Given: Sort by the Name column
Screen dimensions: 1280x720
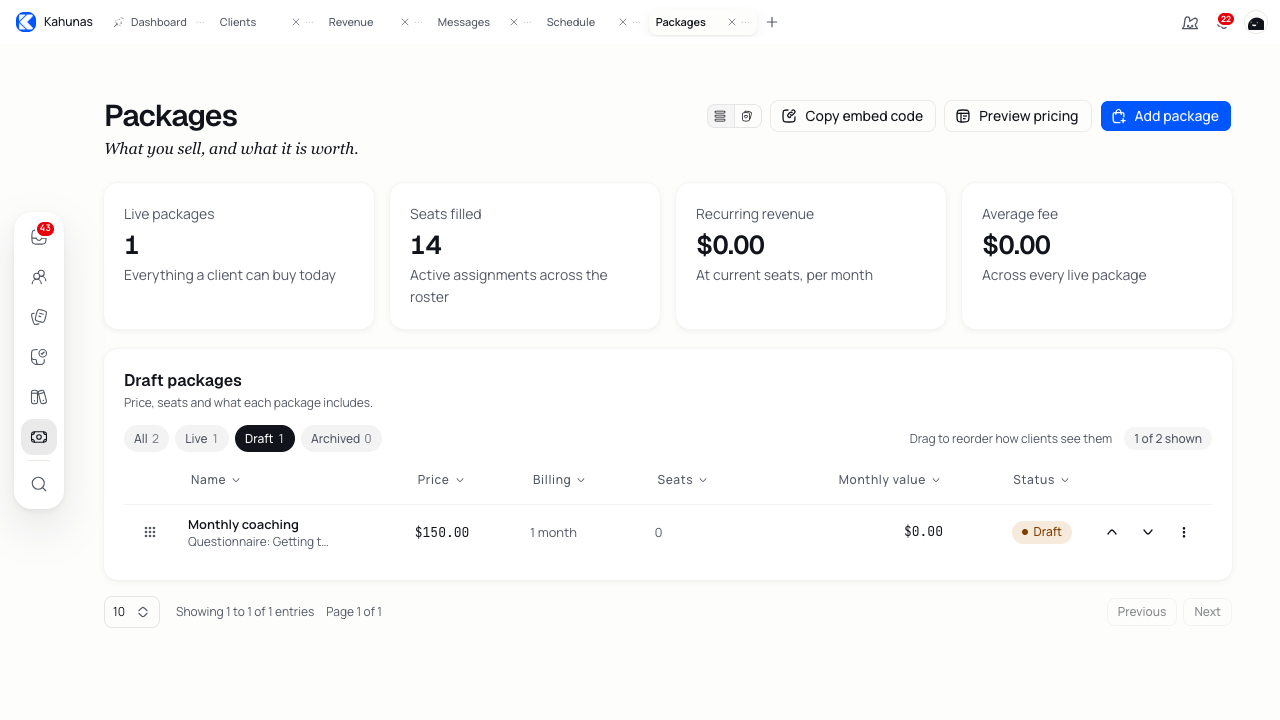Looking at the screenshot, I should click(x=215, y=480).
